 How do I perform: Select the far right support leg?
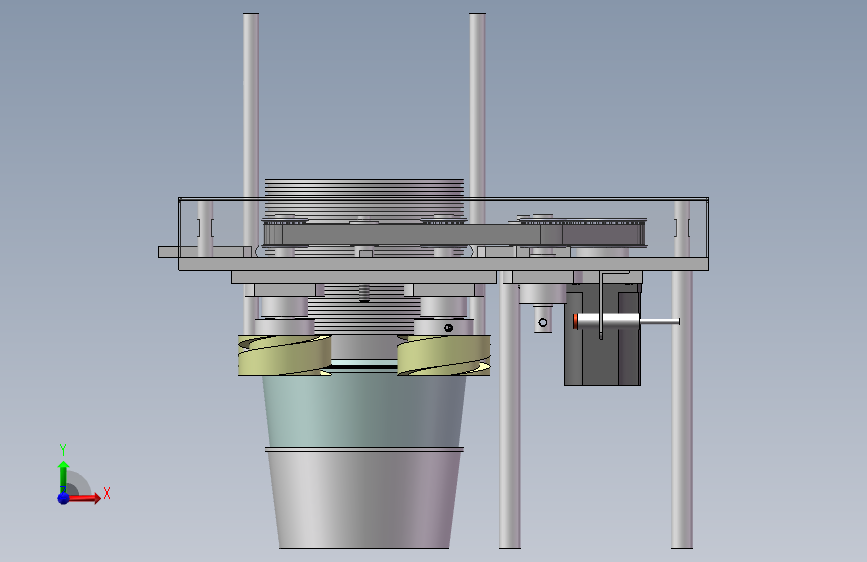pyautogui.click(x=682, y=409)
